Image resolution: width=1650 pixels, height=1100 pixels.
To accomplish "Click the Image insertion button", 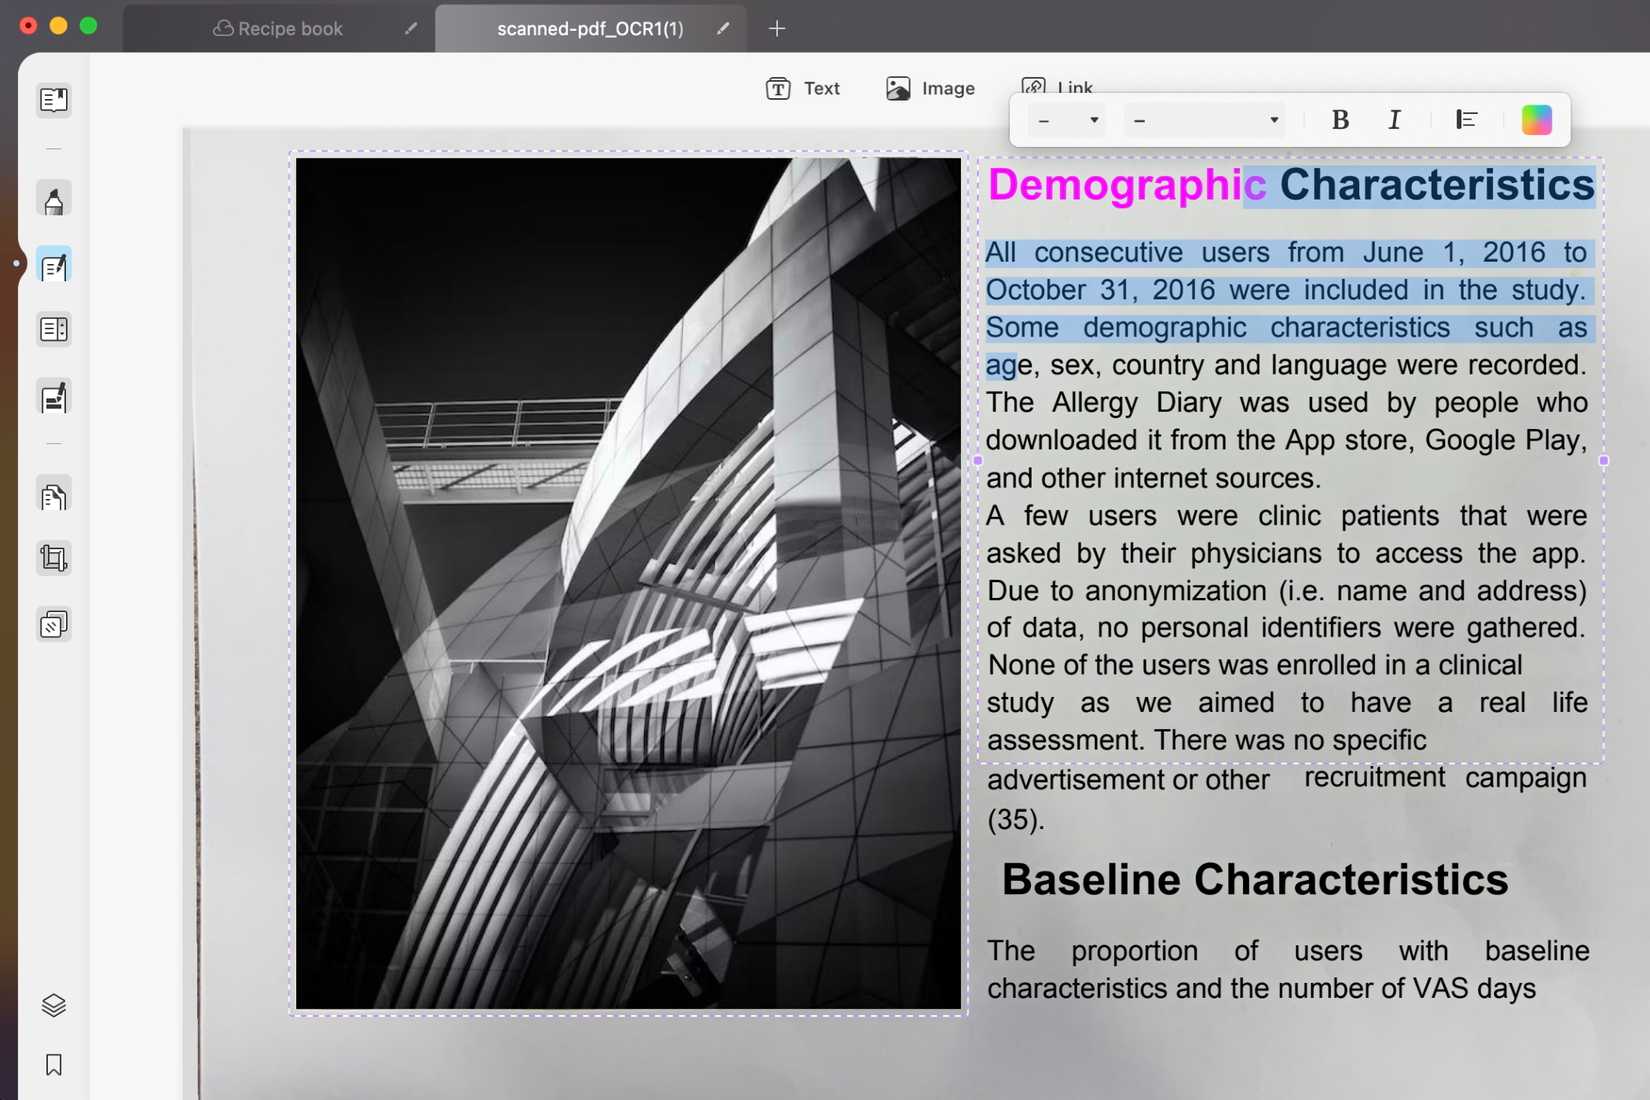I will pos(930,88).
